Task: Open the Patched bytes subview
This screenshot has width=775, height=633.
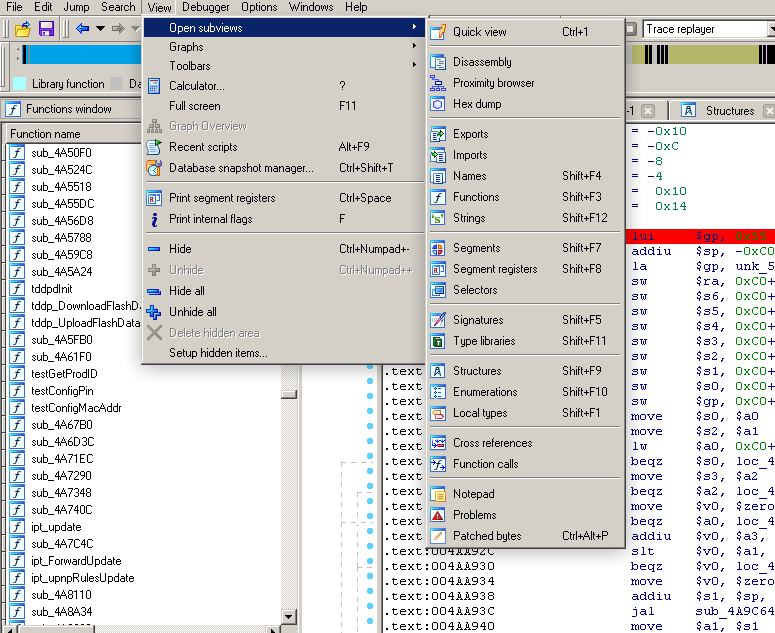Action: [x=525, y=536]
